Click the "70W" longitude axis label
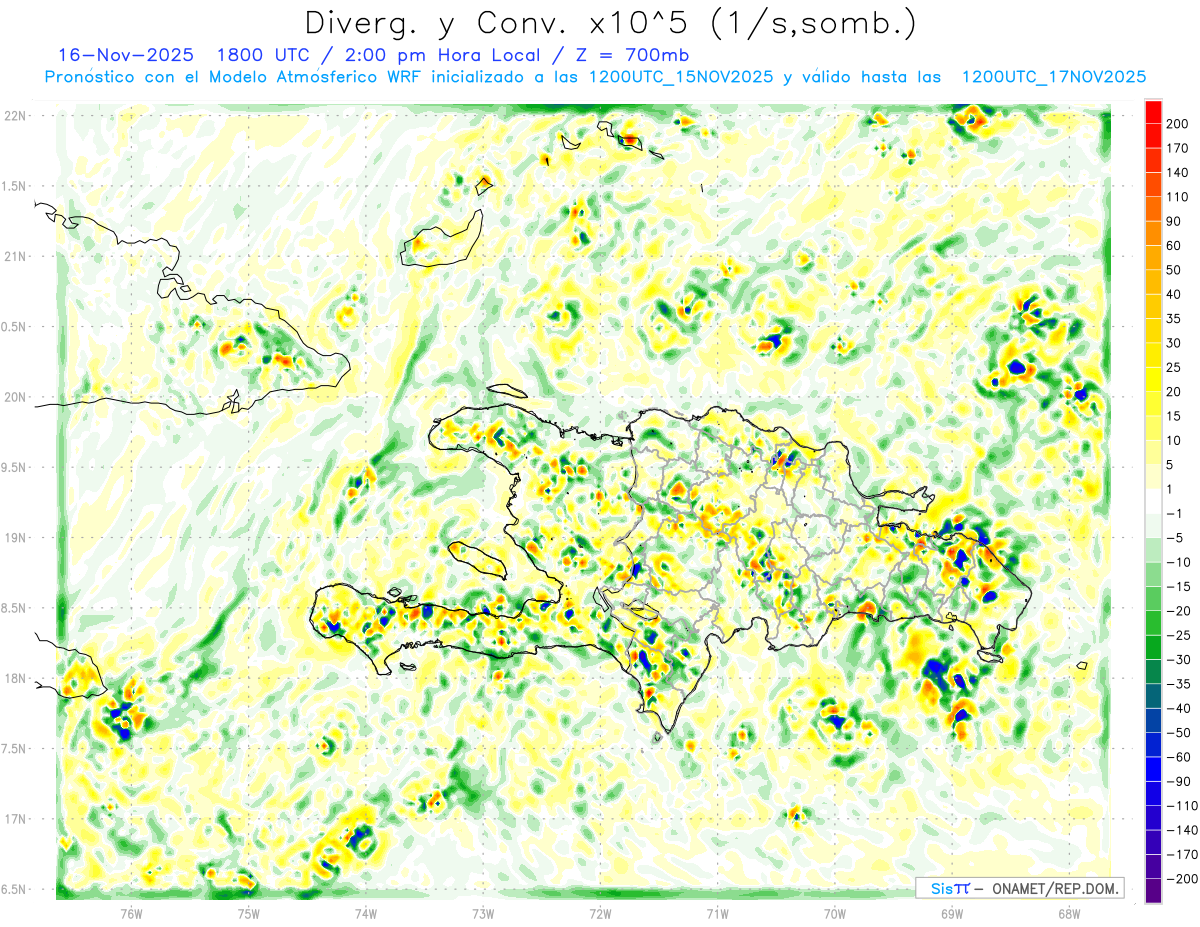Image resolution: width=1200 pixels, height=927 pixels. pos(835,913)
